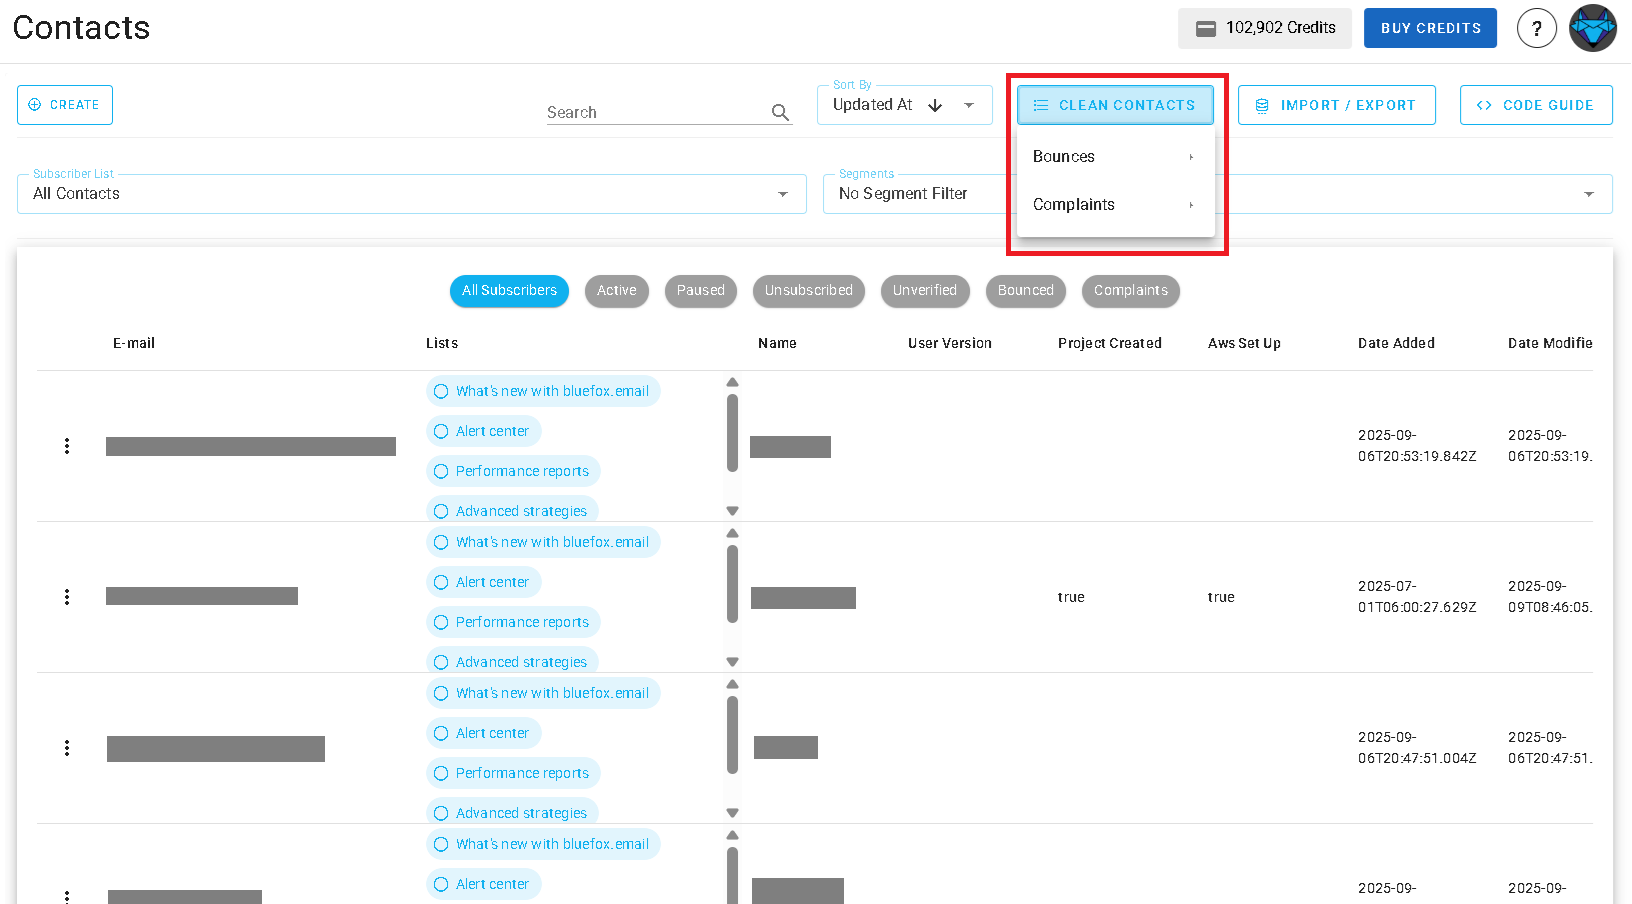Select the radio circle on Performance reports chip
Viewport: 1632px width, 904px height.
[x=441, y=471]
